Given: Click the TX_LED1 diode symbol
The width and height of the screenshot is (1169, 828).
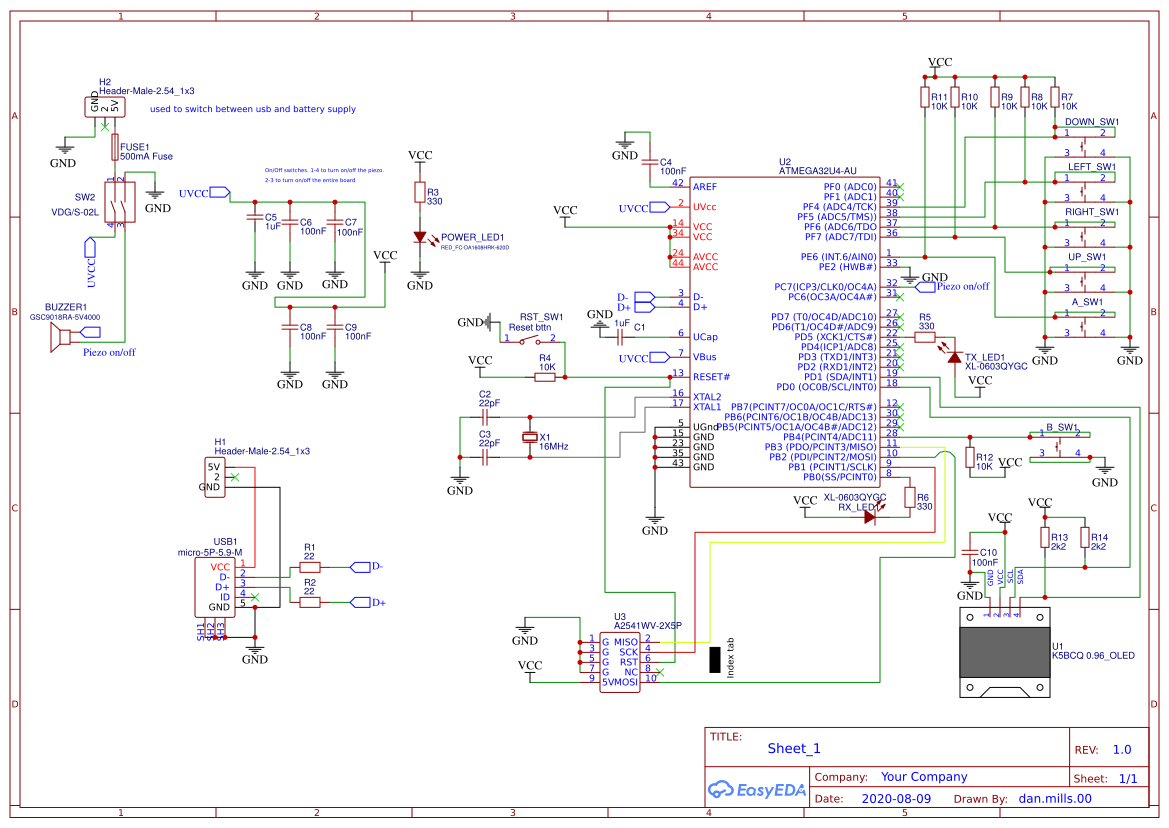Looking at the screenshot, I should point(955,357).
